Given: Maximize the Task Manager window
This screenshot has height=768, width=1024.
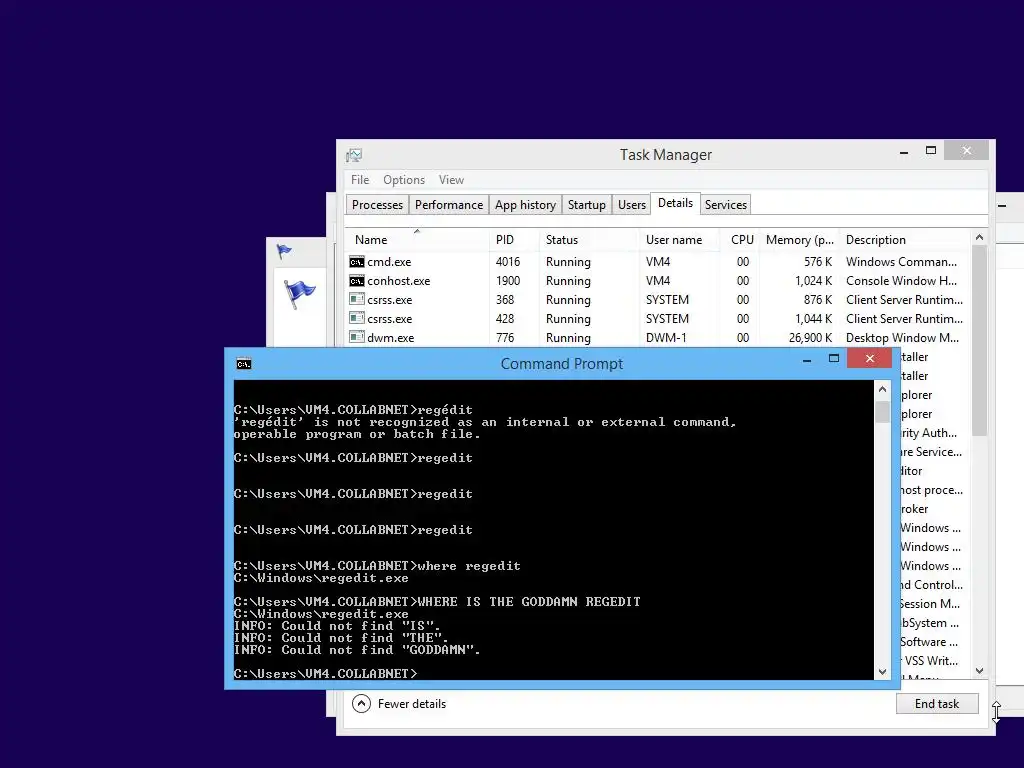Looking at the screenshot, I should click(931, 151).
